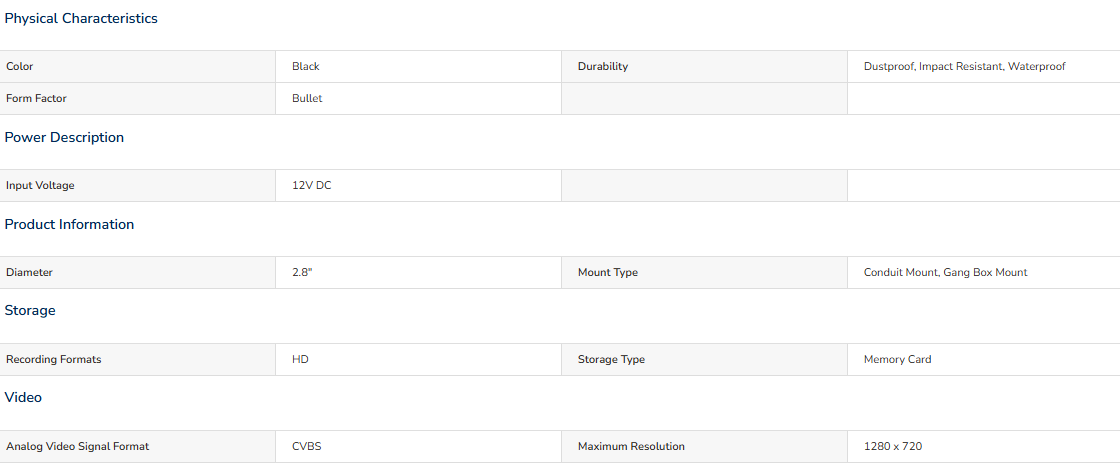The width and height of the screenshot is (1120, 470).
Task: Click the Form Factor label
Action: (36, 99)
